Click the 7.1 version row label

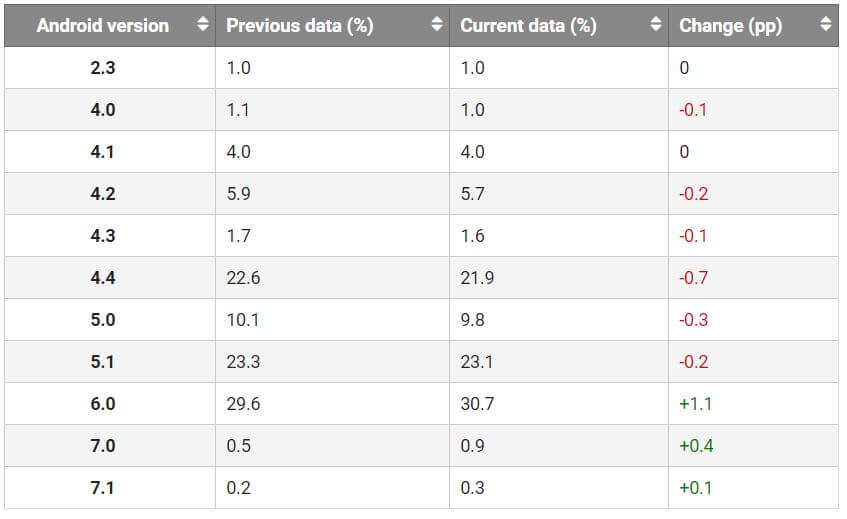[103, 488]
